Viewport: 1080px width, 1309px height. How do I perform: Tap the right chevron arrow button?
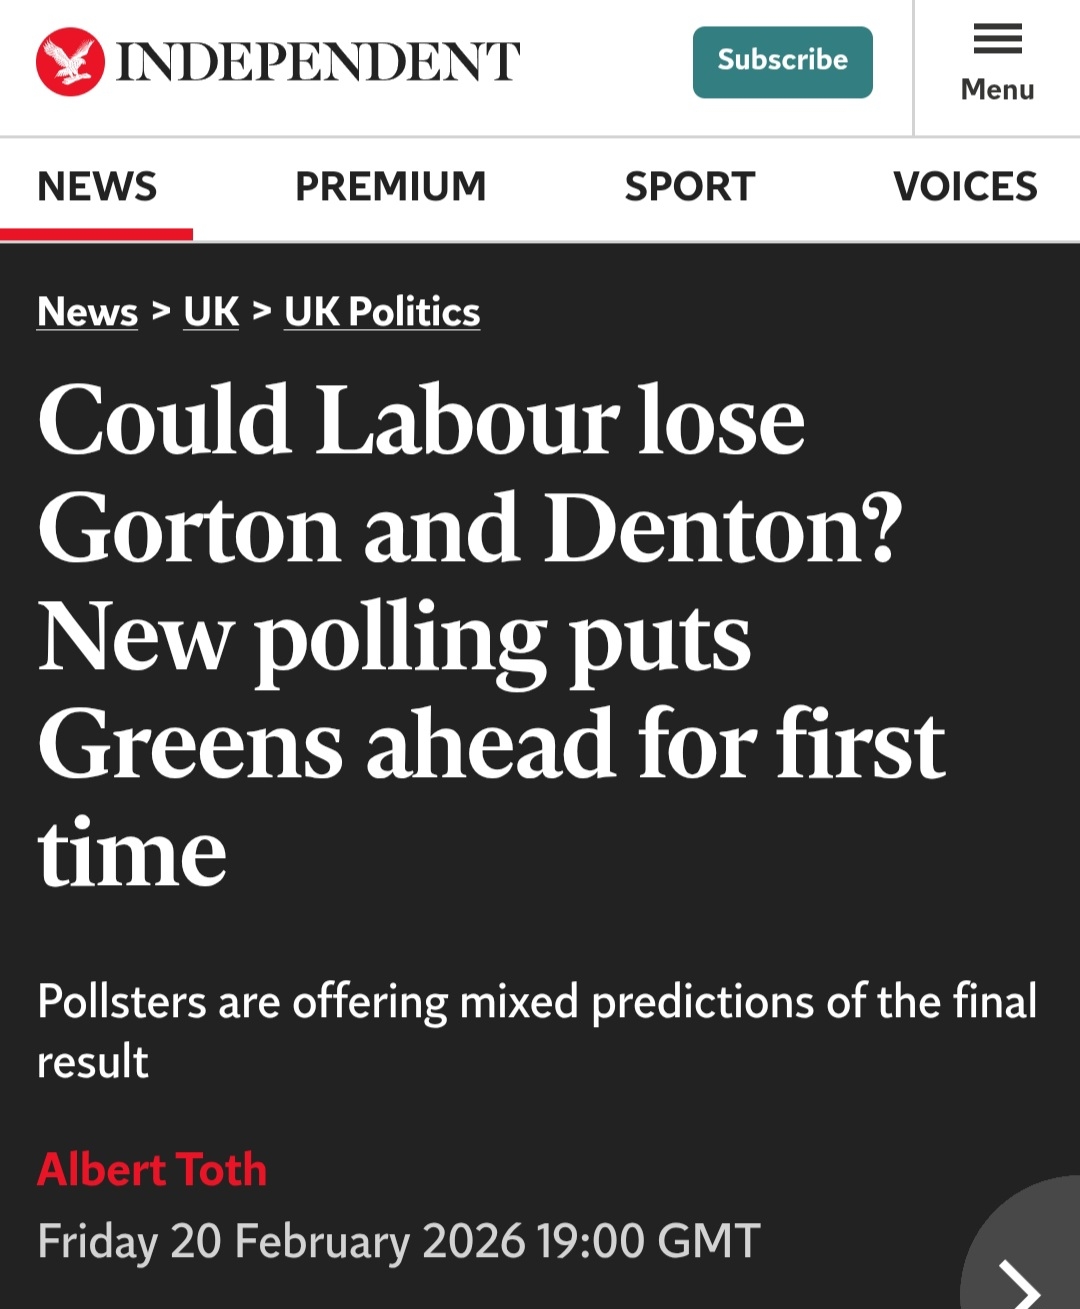tap(1022, 1280)
